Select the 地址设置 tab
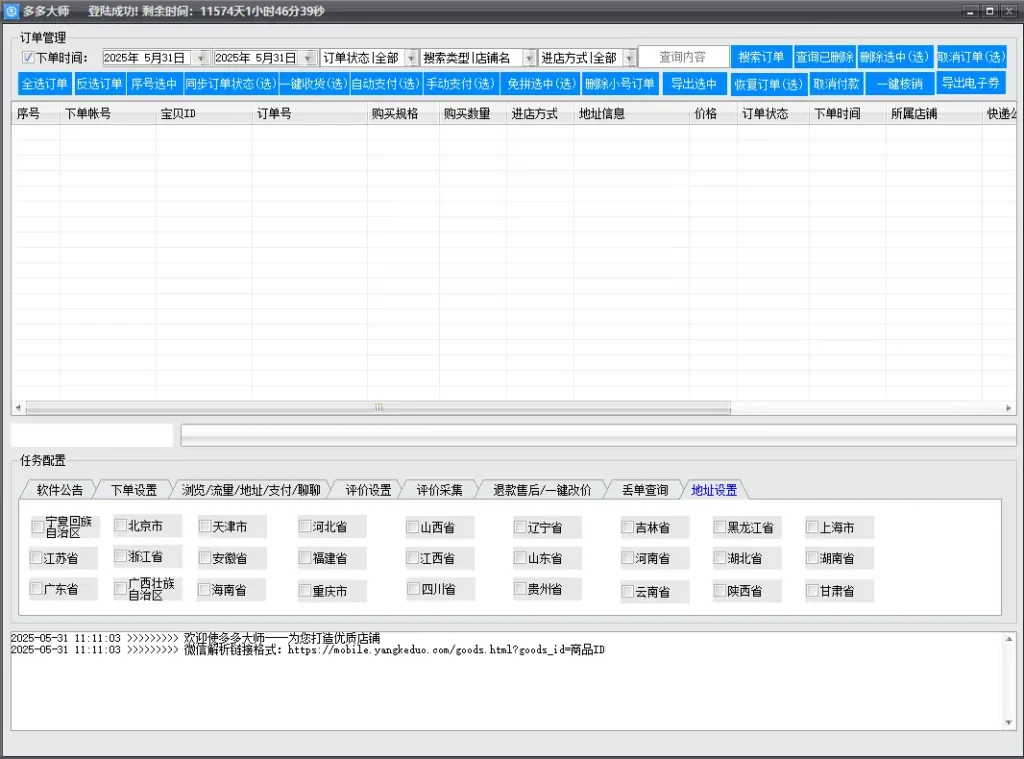This screenshot has height=759, width=1024. coord(714,490)
